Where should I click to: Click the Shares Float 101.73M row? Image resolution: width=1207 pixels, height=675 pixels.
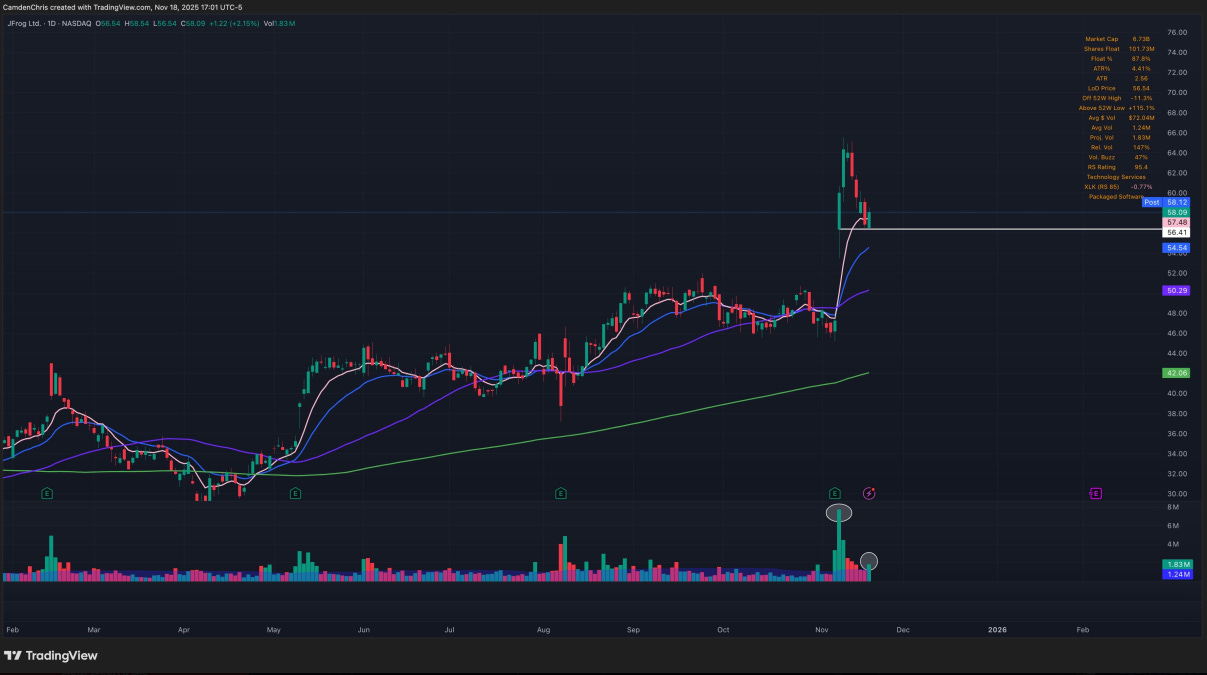[x=1118, y=49]
